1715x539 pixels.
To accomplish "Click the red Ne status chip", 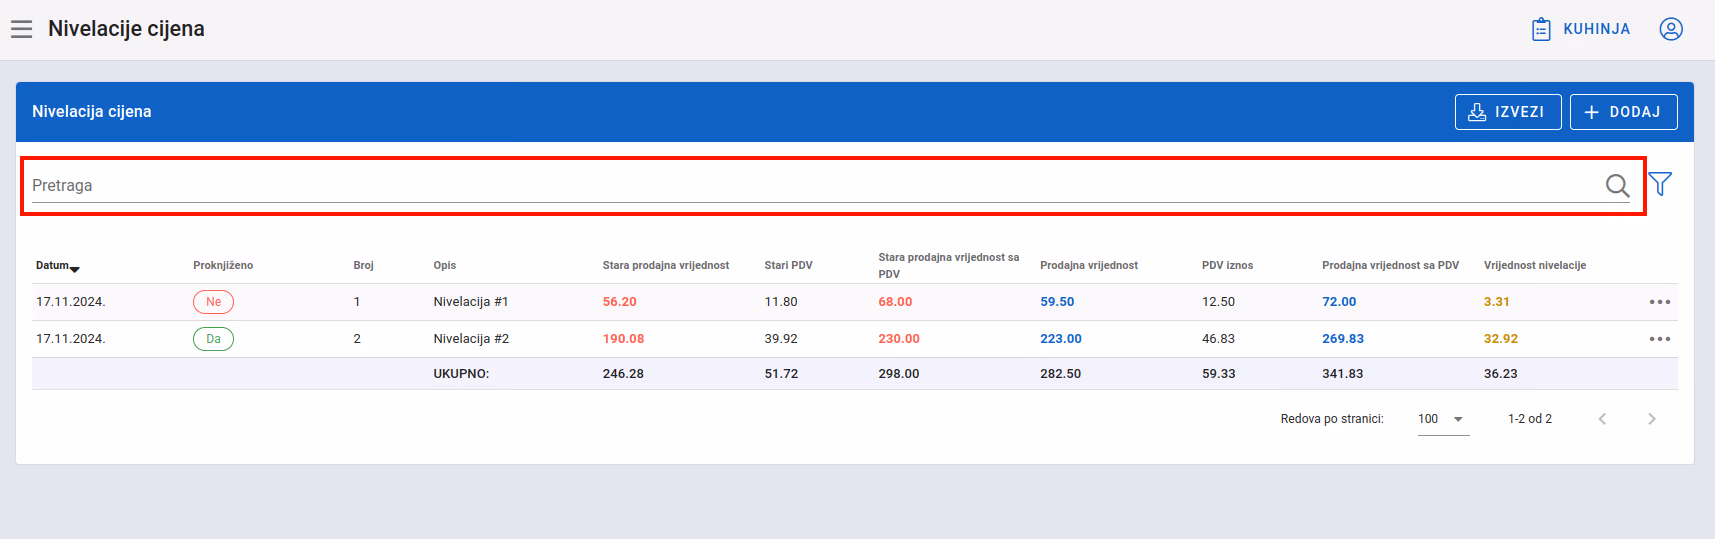I will 213,302.
